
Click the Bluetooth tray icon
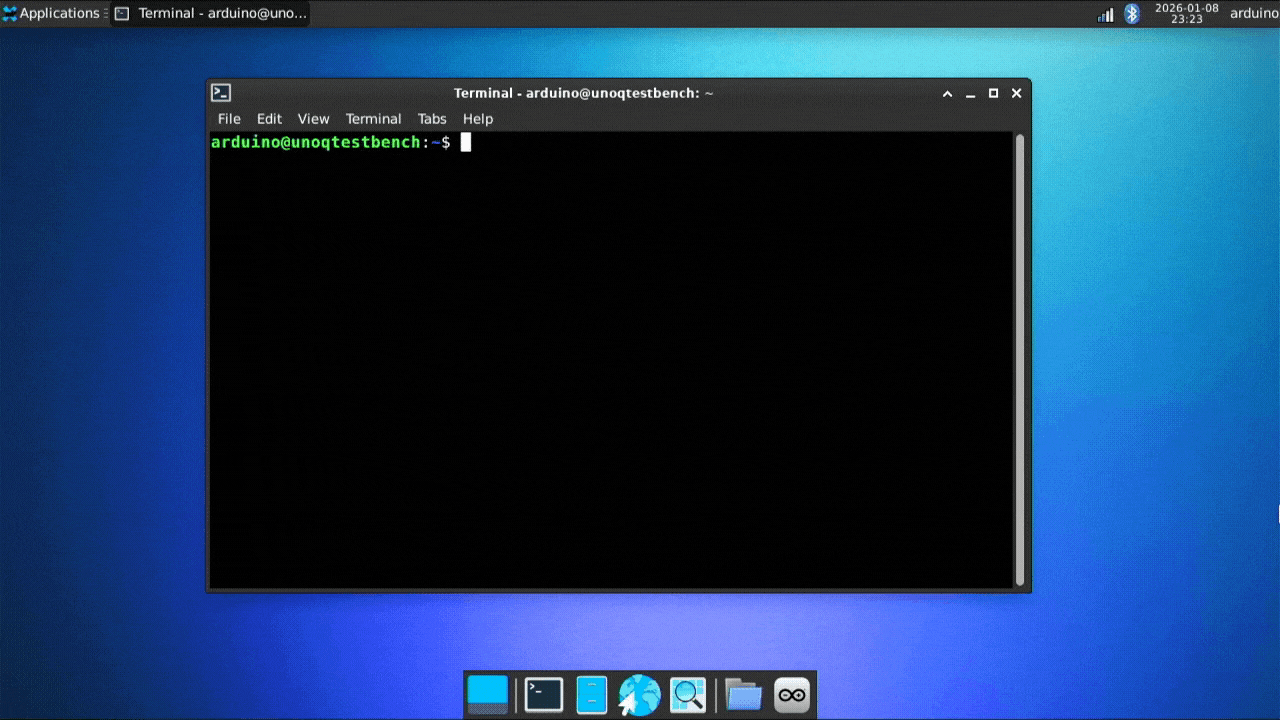1132,14
